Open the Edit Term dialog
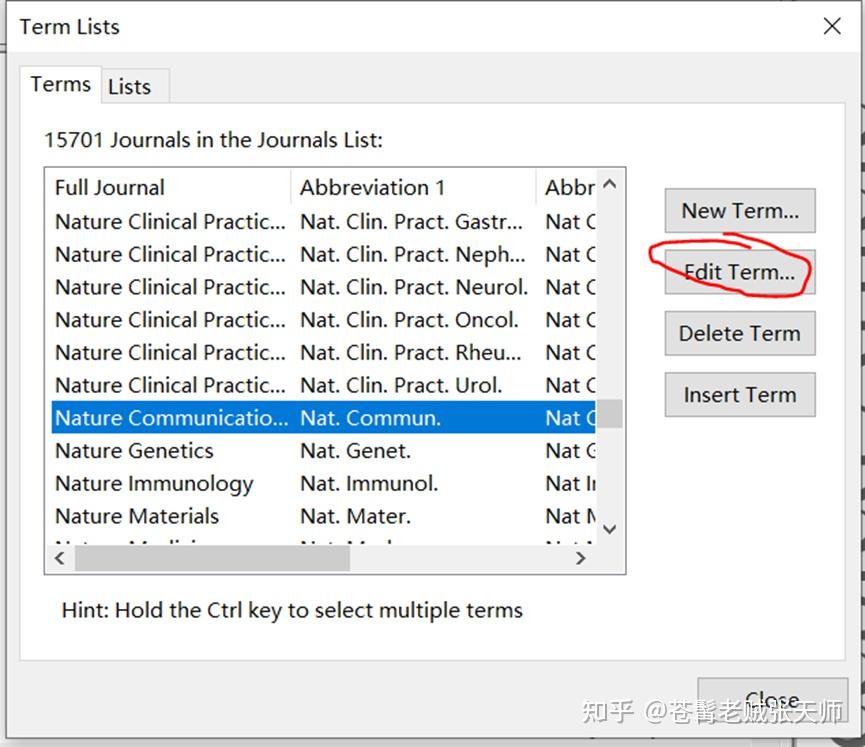The width and height of the screenshot is (865, 747). [x=739, y=273]
